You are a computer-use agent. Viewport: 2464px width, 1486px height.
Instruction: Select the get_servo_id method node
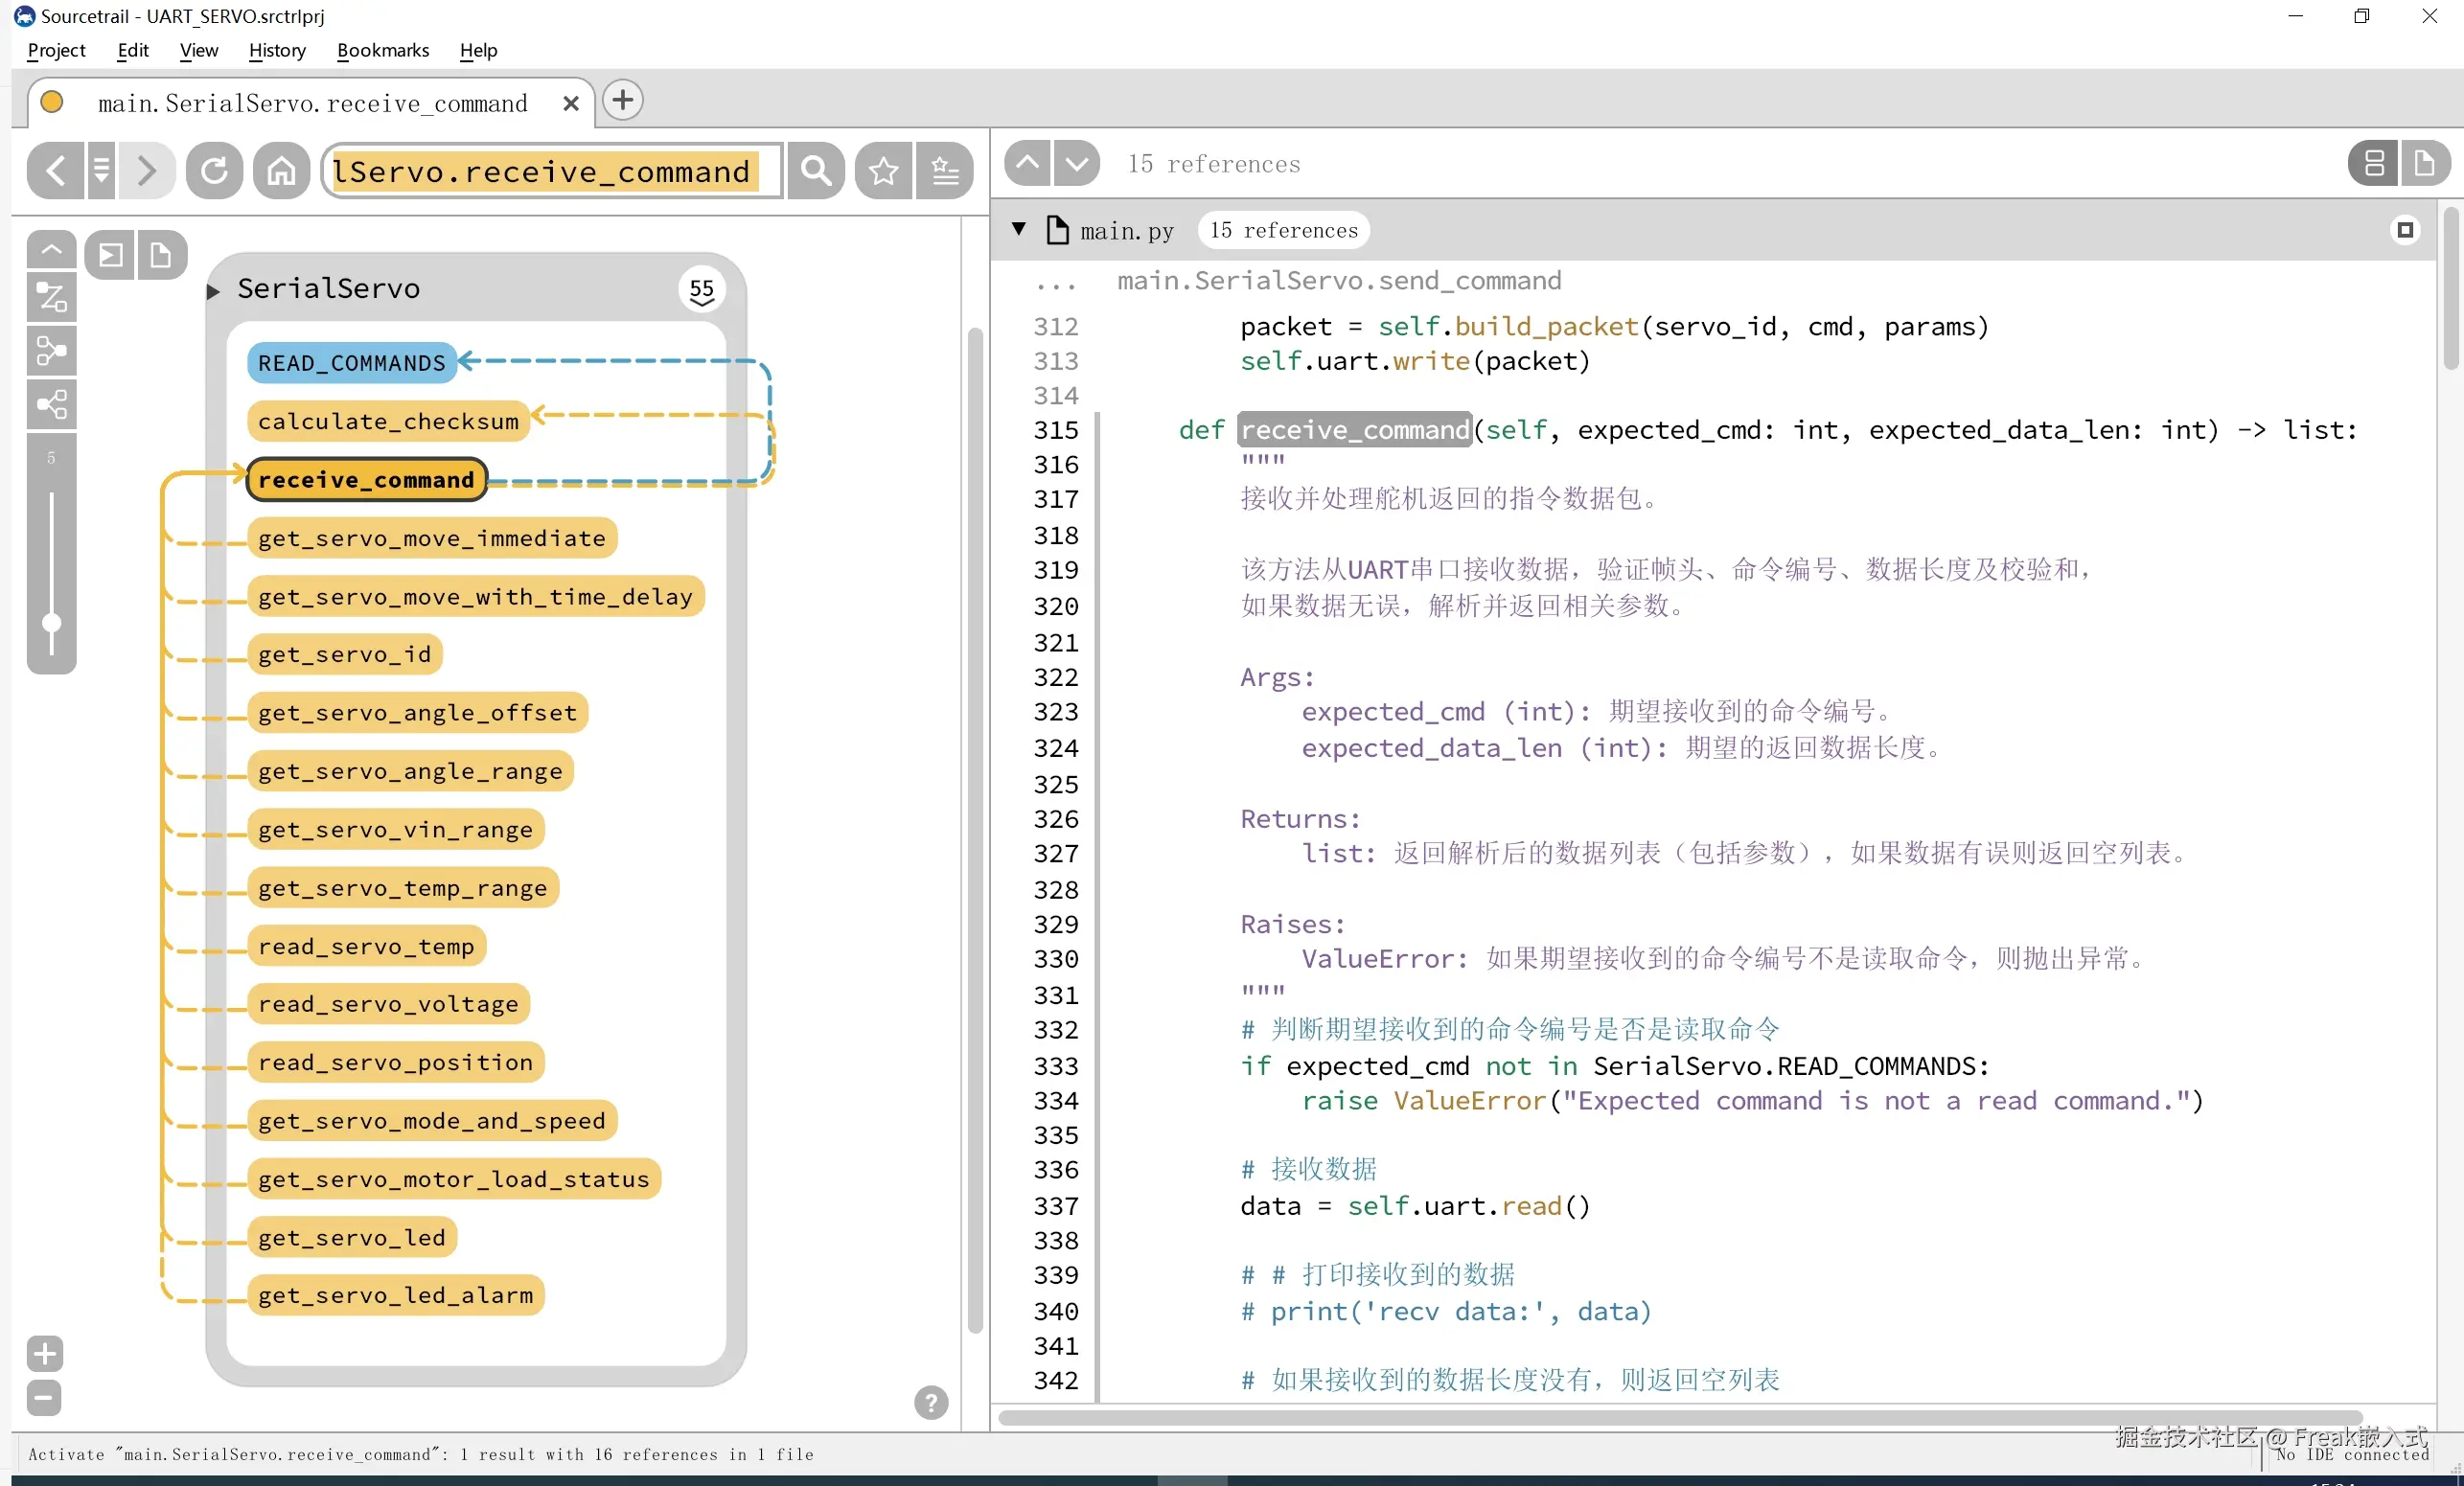345,654
